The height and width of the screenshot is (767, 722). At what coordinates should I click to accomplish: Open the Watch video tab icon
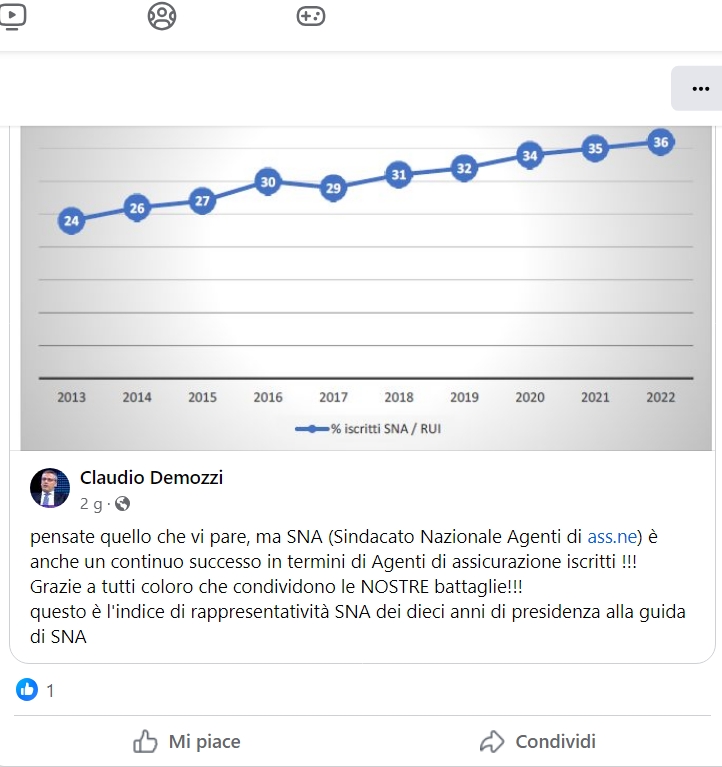pyautogui.click(x=12, y=17)
